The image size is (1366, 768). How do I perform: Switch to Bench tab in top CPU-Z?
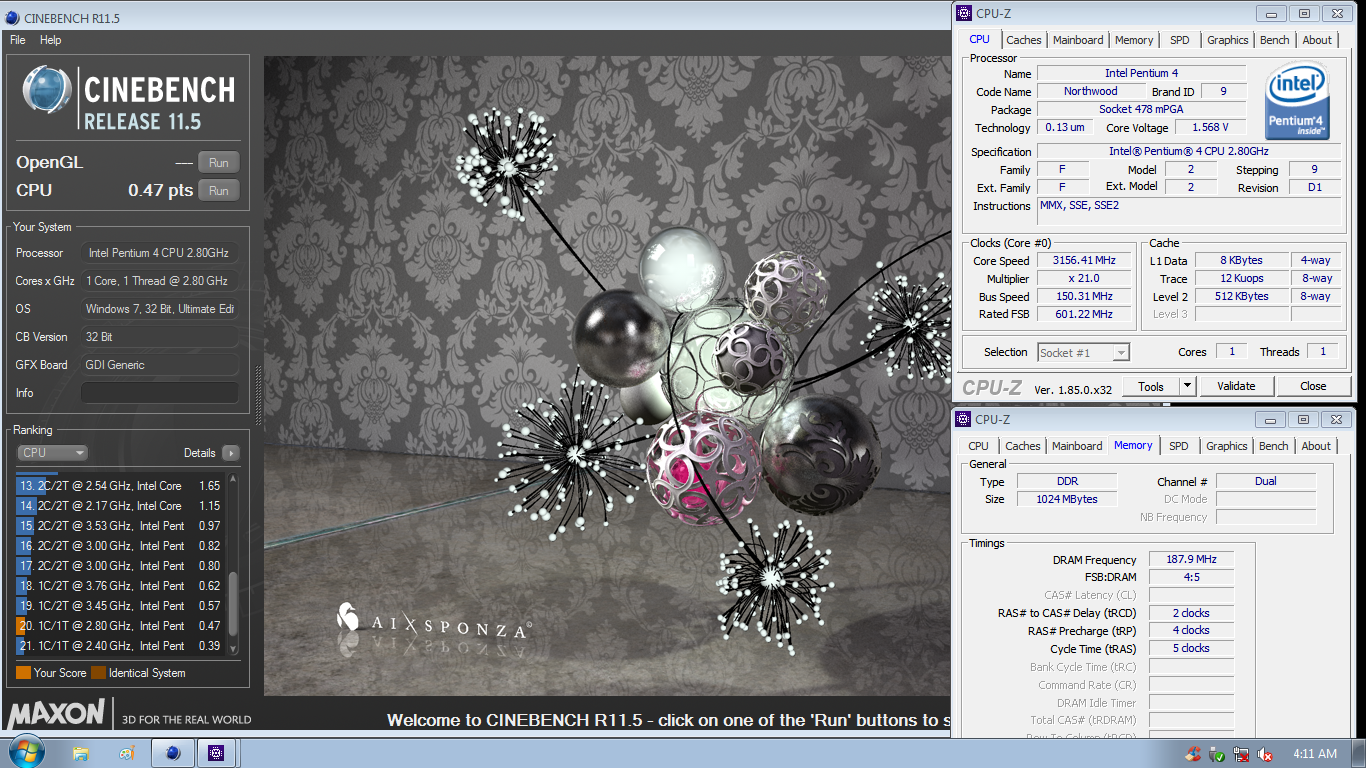pos(1274,40)
